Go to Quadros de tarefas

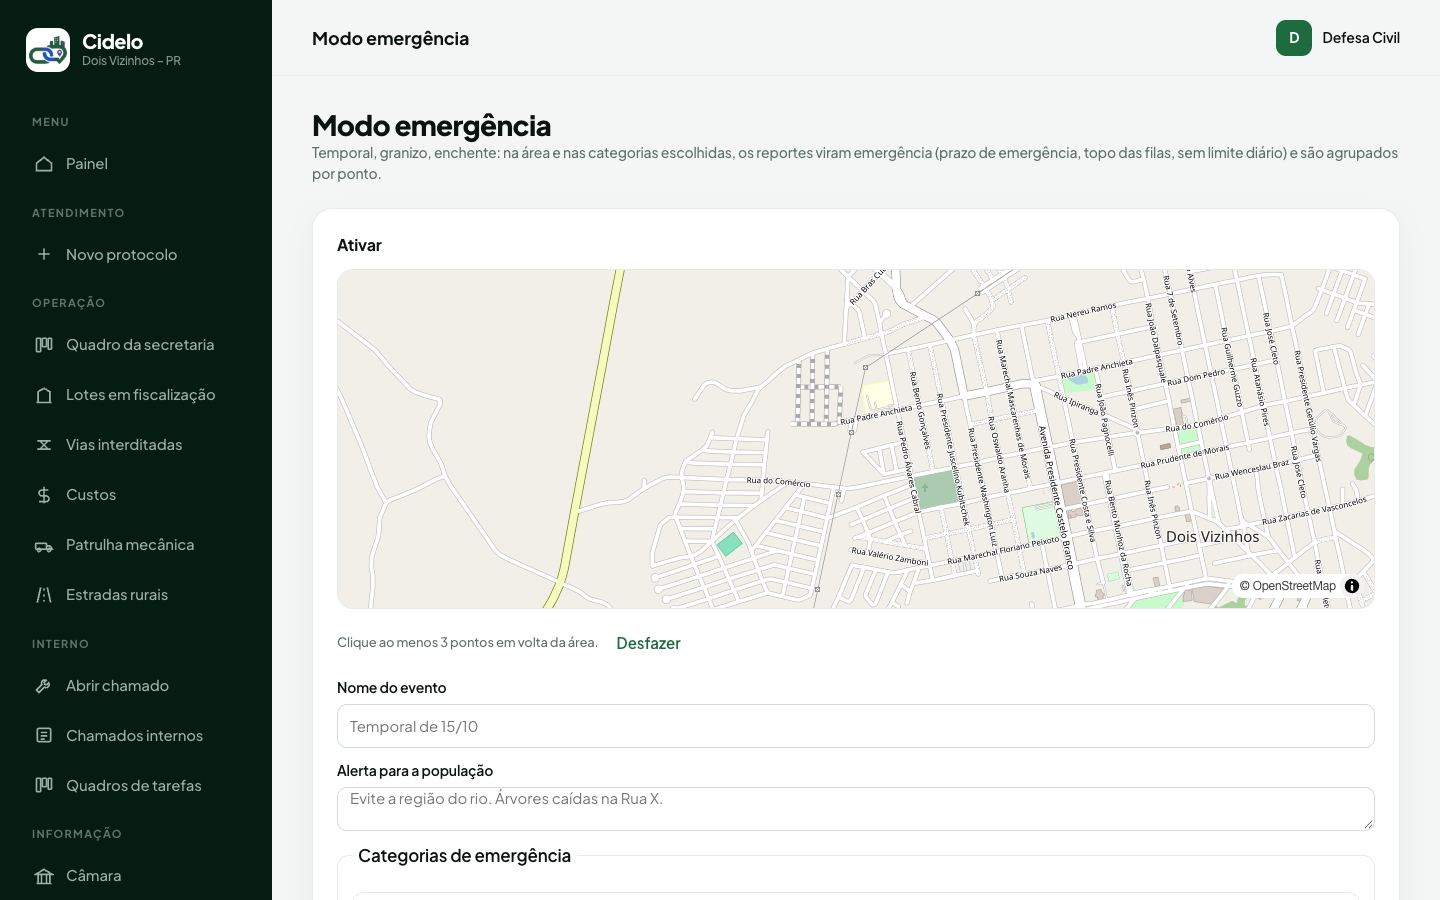click(x=136, y=786)
